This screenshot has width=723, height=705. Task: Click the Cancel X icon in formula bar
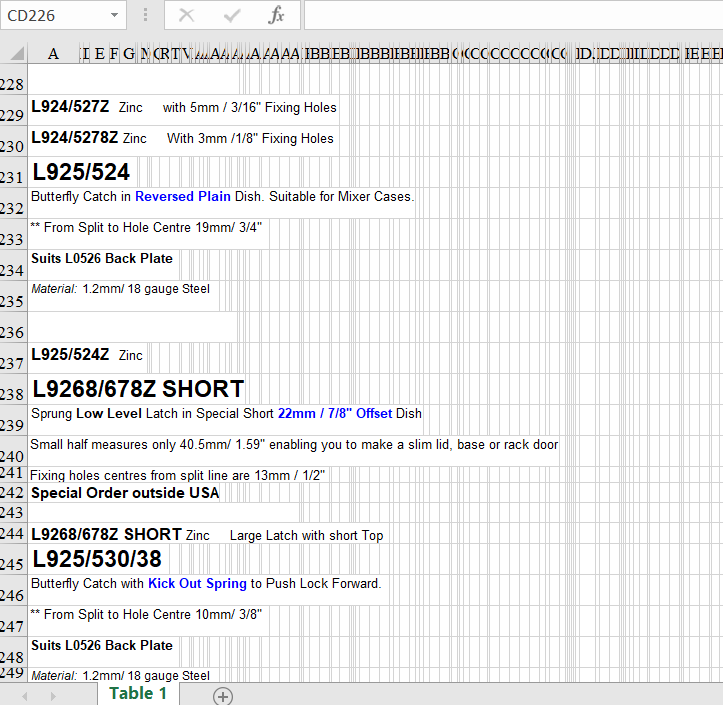(x=187, y=15)
